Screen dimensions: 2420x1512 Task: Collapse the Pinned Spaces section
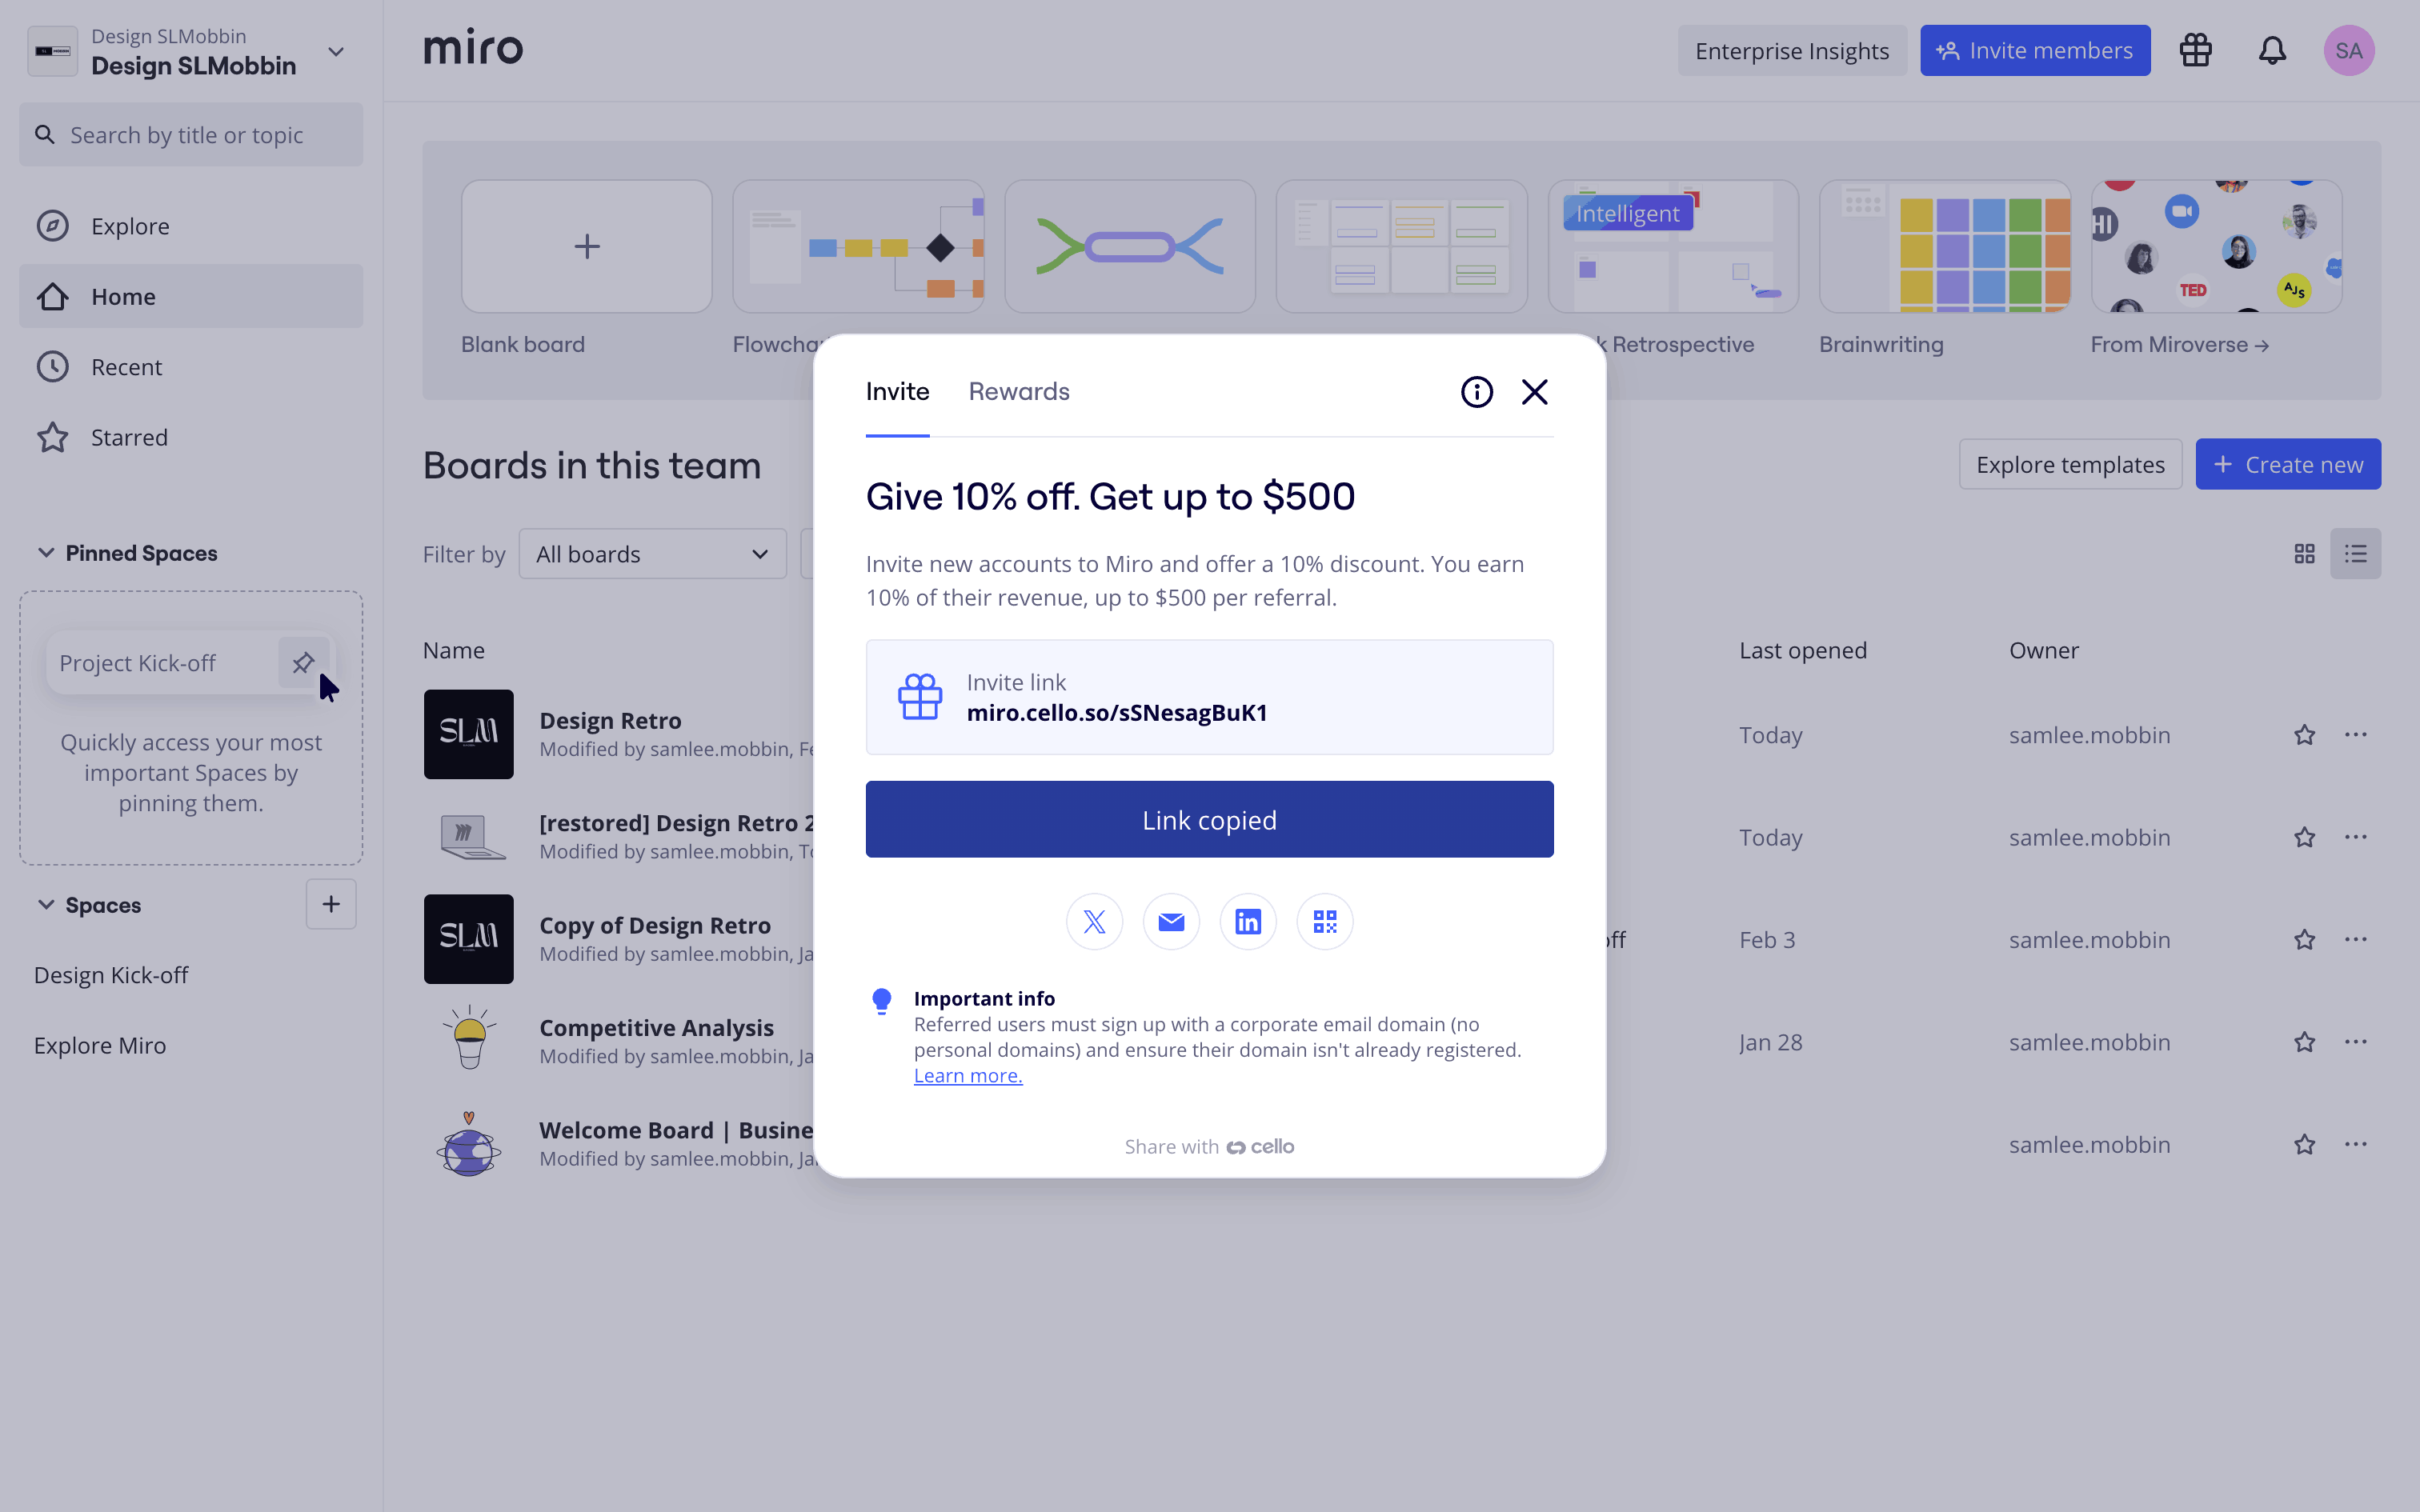coord(46,553)
